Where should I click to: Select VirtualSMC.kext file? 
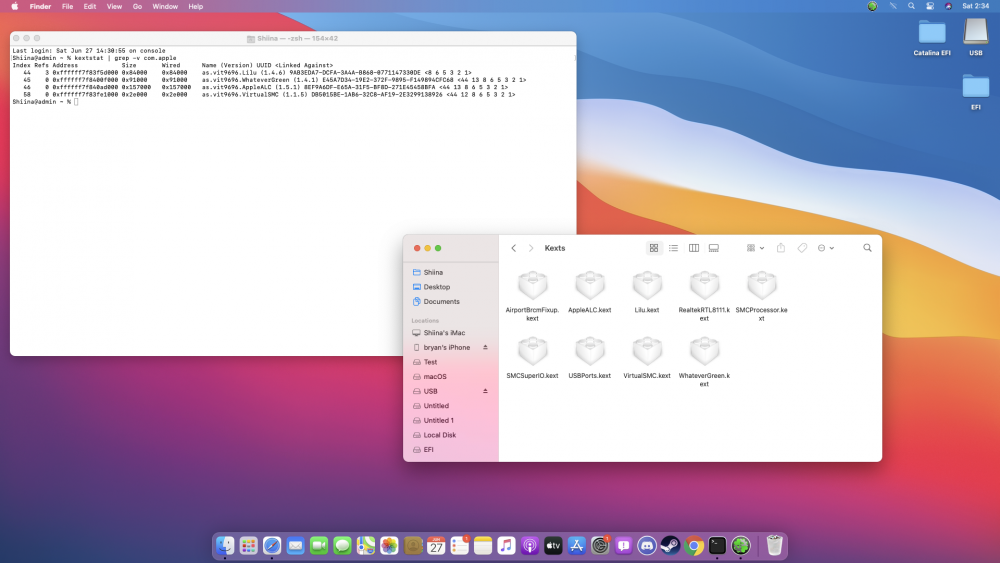click(x=647, y=358)
